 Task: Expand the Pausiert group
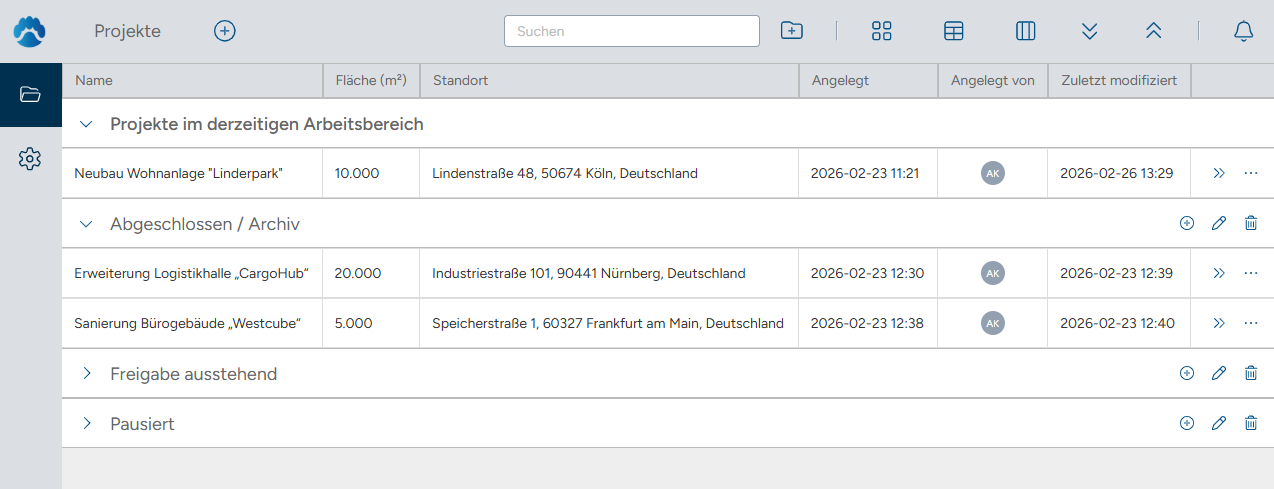87,423
